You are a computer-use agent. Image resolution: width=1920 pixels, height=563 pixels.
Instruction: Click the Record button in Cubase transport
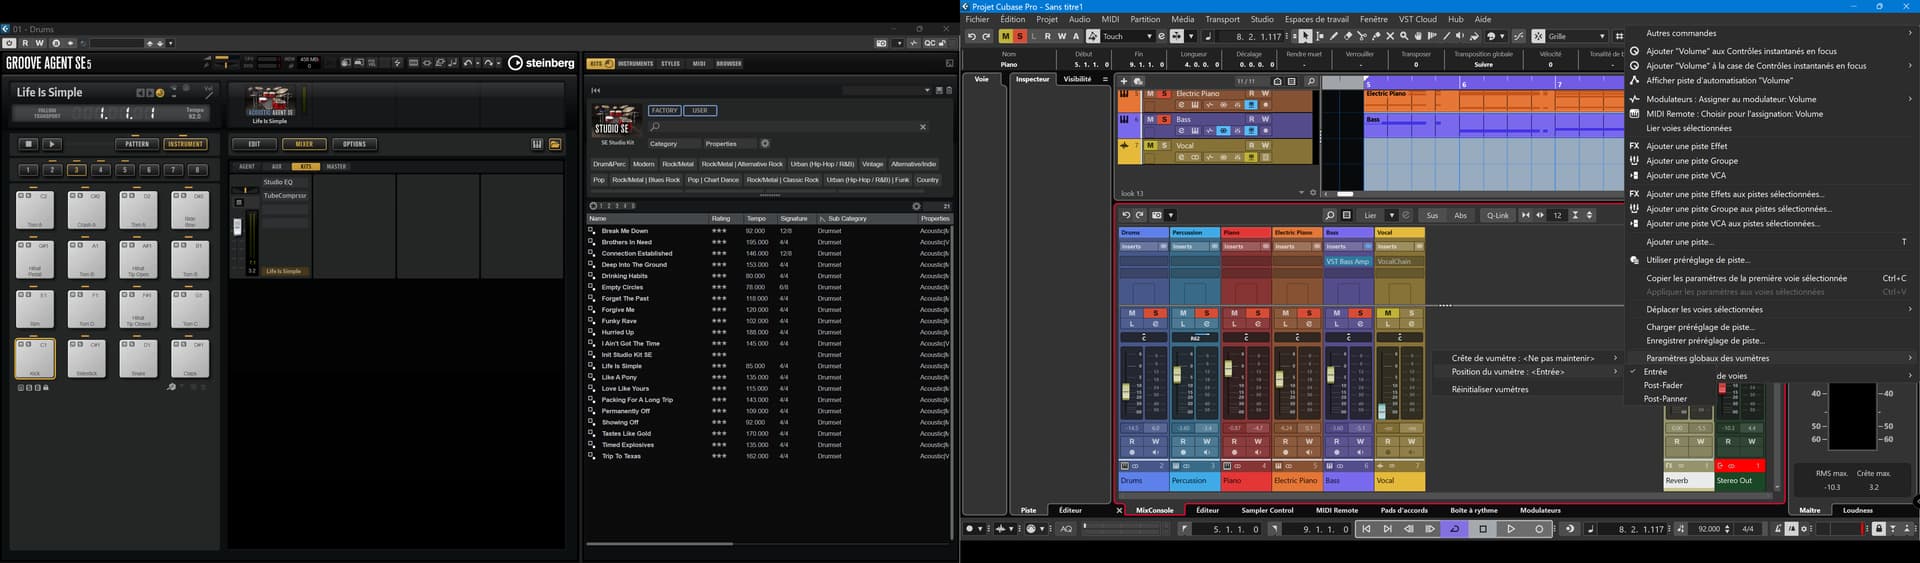pos(1539,529)
